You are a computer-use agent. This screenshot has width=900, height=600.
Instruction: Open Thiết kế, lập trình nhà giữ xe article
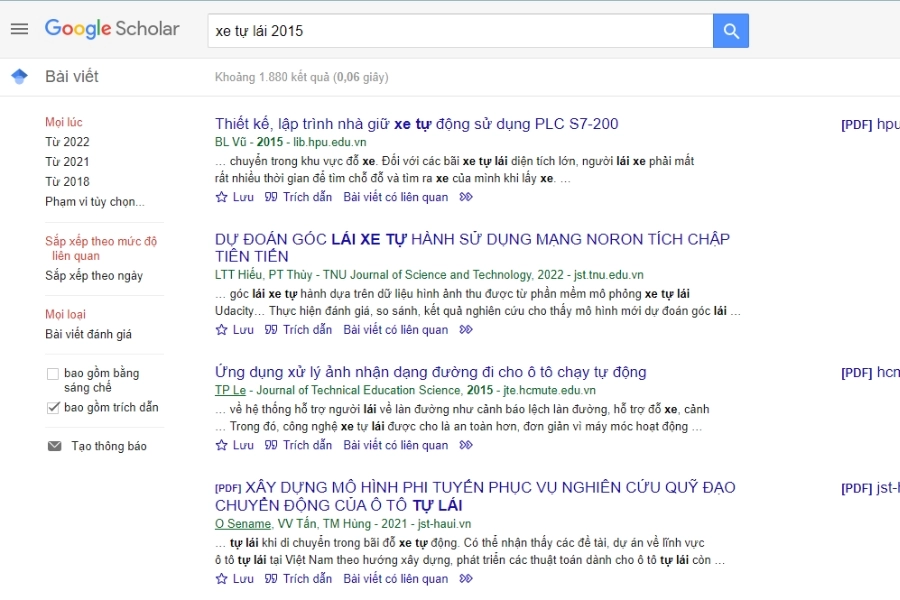[x=416, y=124]
